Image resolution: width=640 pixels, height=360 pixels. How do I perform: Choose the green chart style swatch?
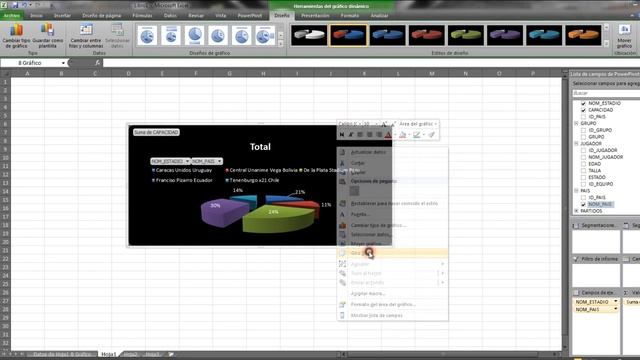pyautogui.click(x=466, y=35)
